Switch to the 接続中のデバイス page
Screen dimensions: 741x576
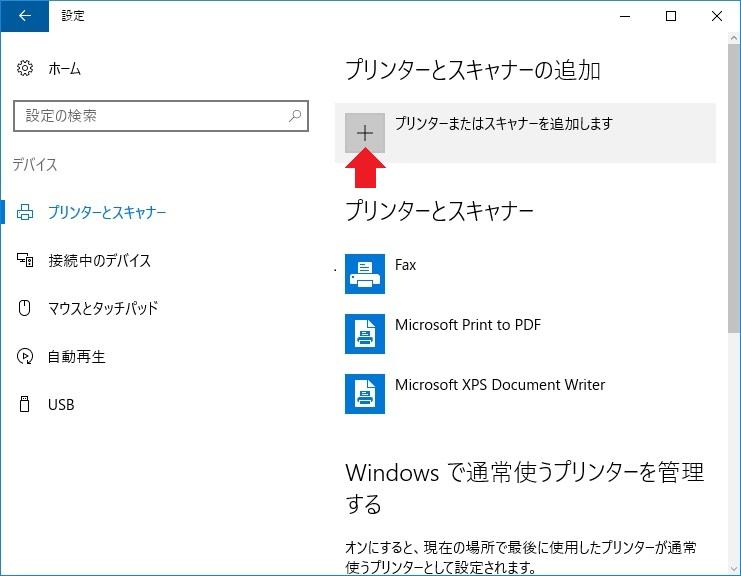coord(99,260)
